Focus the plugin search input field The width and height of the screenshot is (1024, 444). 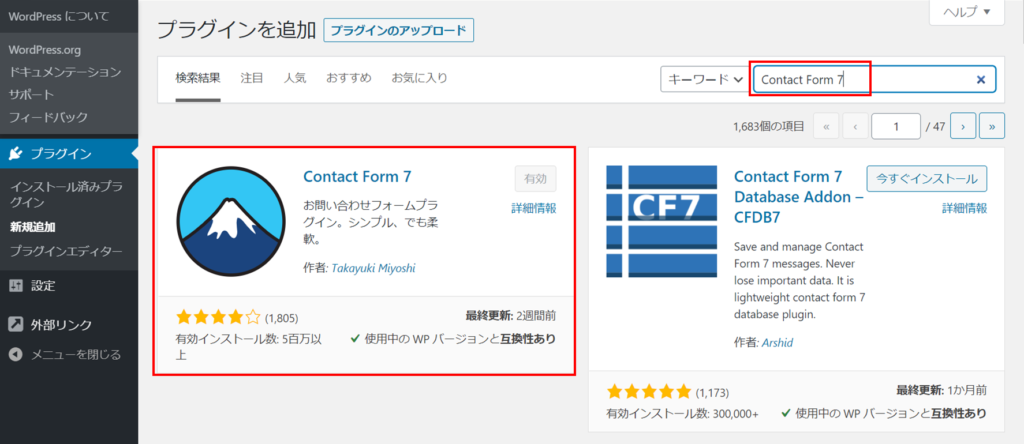874,80
